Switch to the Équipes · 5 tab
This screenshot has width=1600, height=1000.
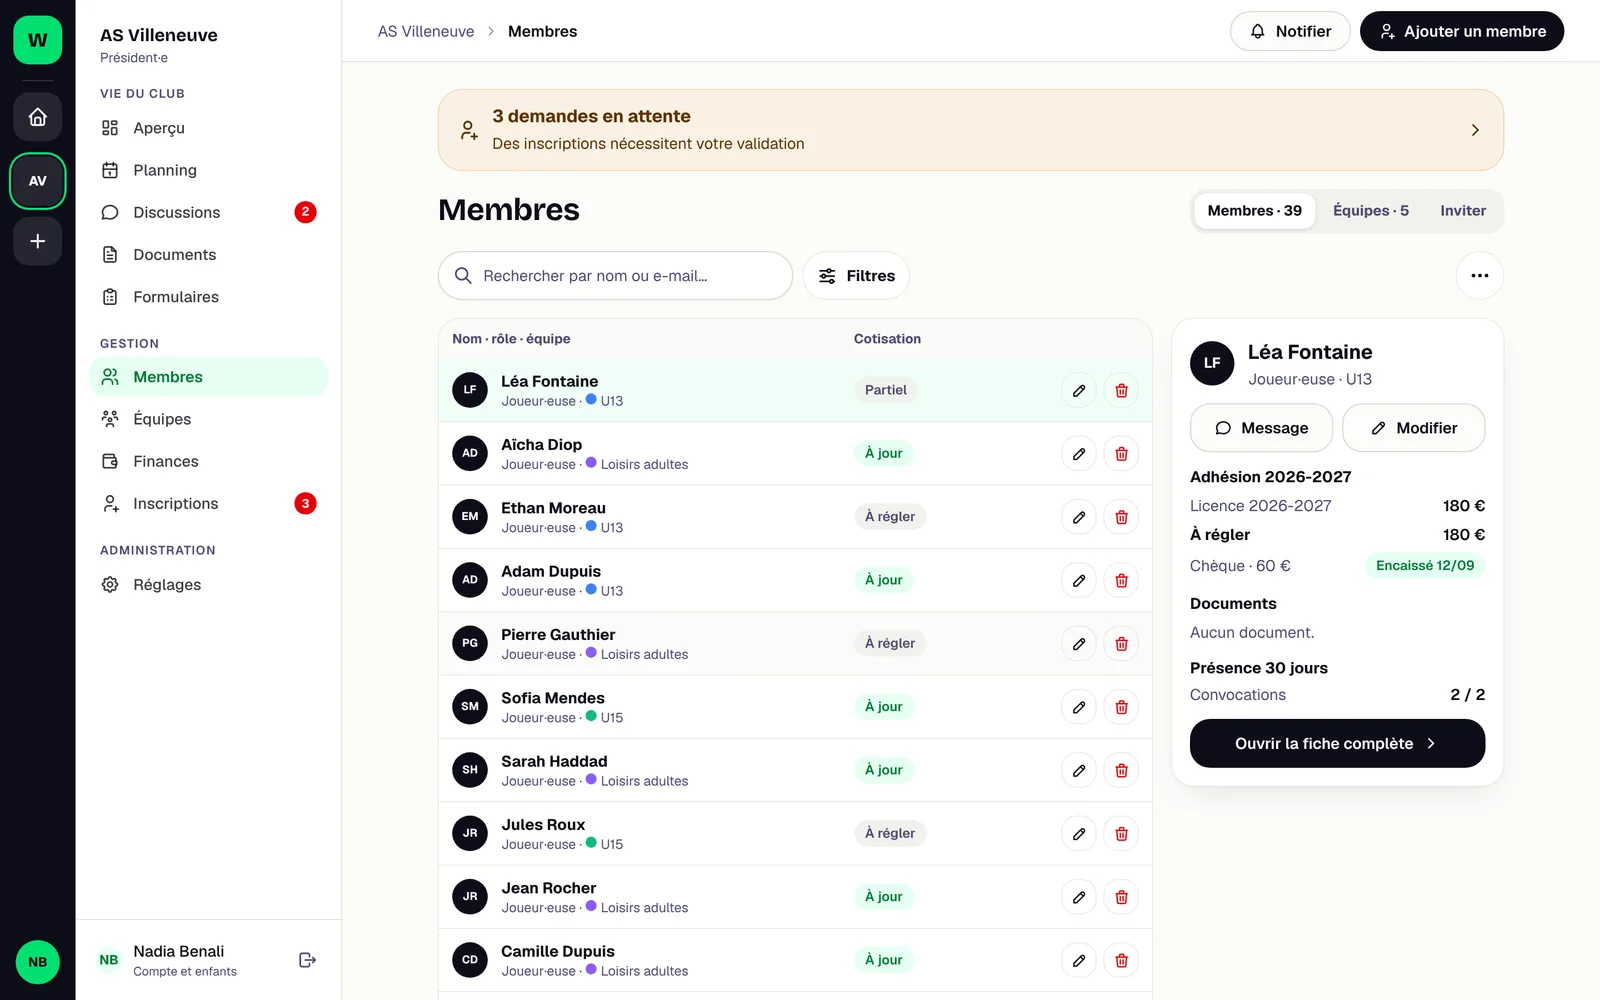pos(1371,211)
